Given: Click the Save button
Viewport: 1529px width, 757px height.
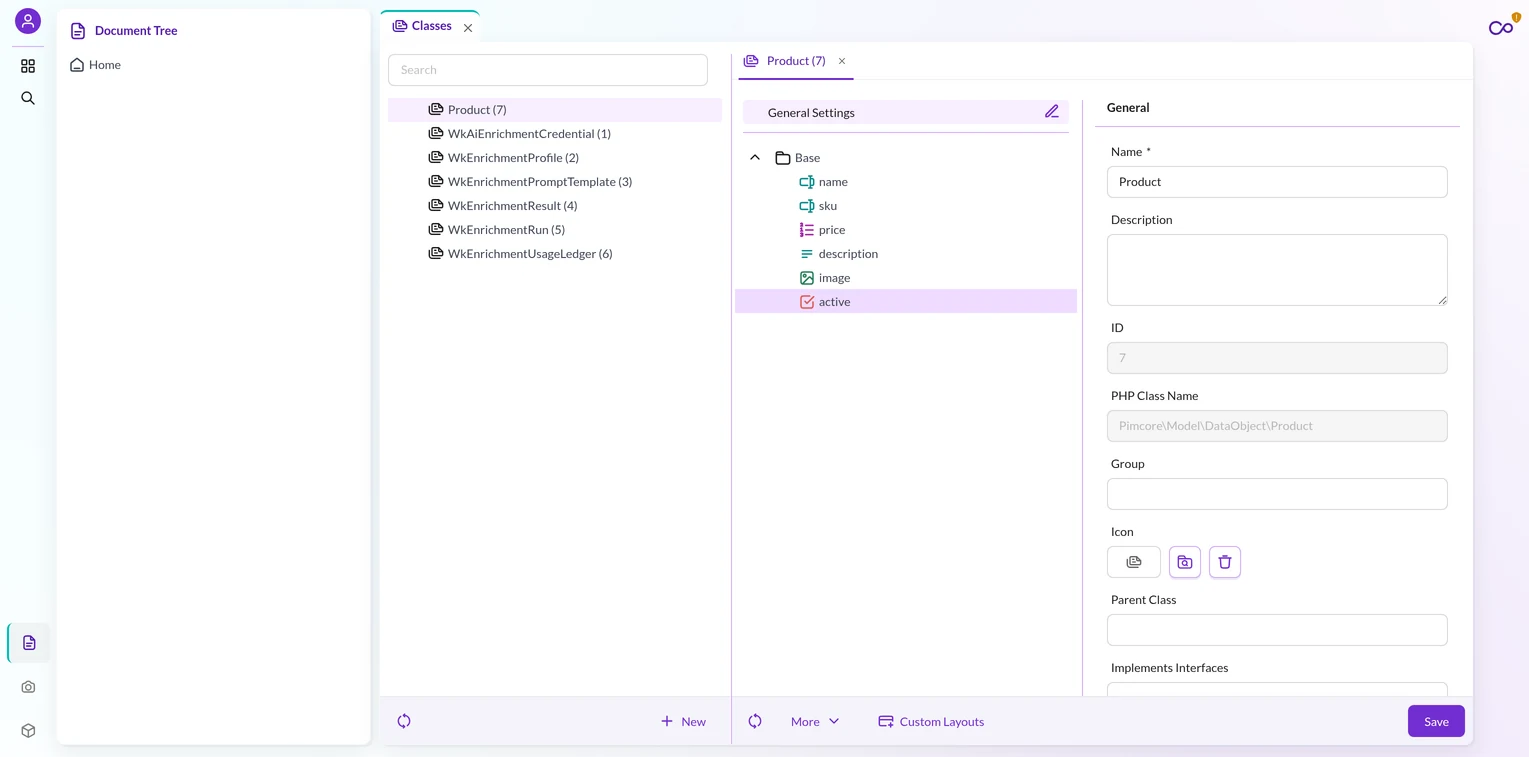Looking at the screenshot, I should [1436, 721].
